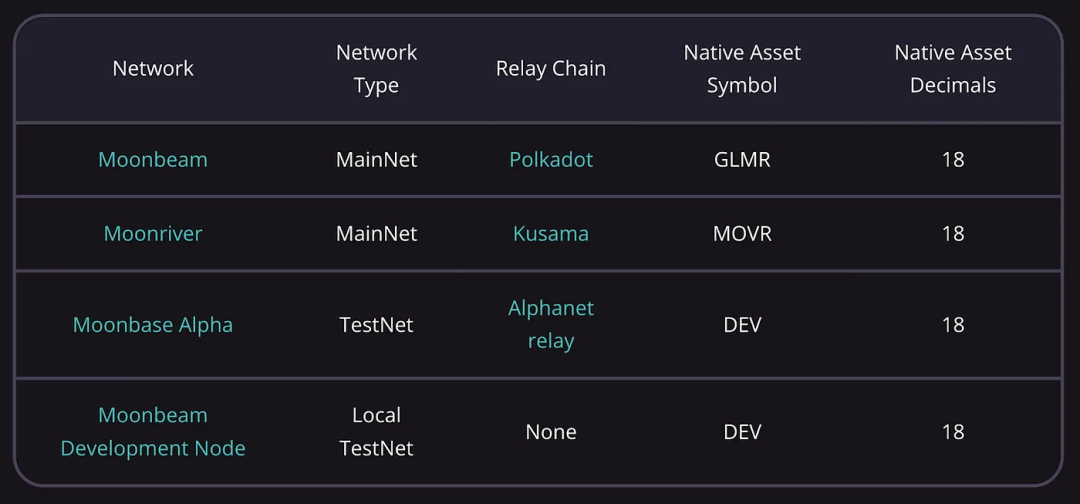The width and height of the screenshot is (1080, 504).
Task: Select the TestNet cell for Moonbase Alpha
Action: coord(377,324)
